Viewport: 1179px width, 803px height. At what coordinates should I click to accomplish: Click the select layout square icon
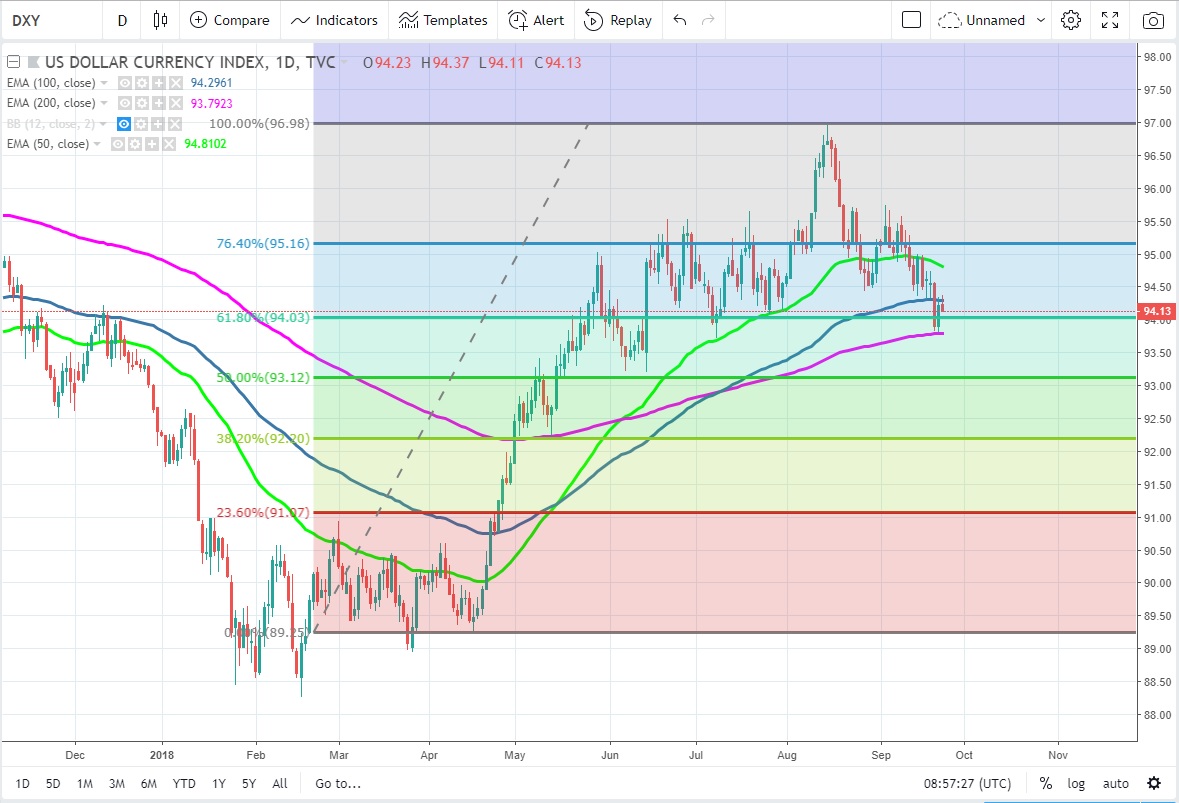pyautogui.click(x=911, y=20)
